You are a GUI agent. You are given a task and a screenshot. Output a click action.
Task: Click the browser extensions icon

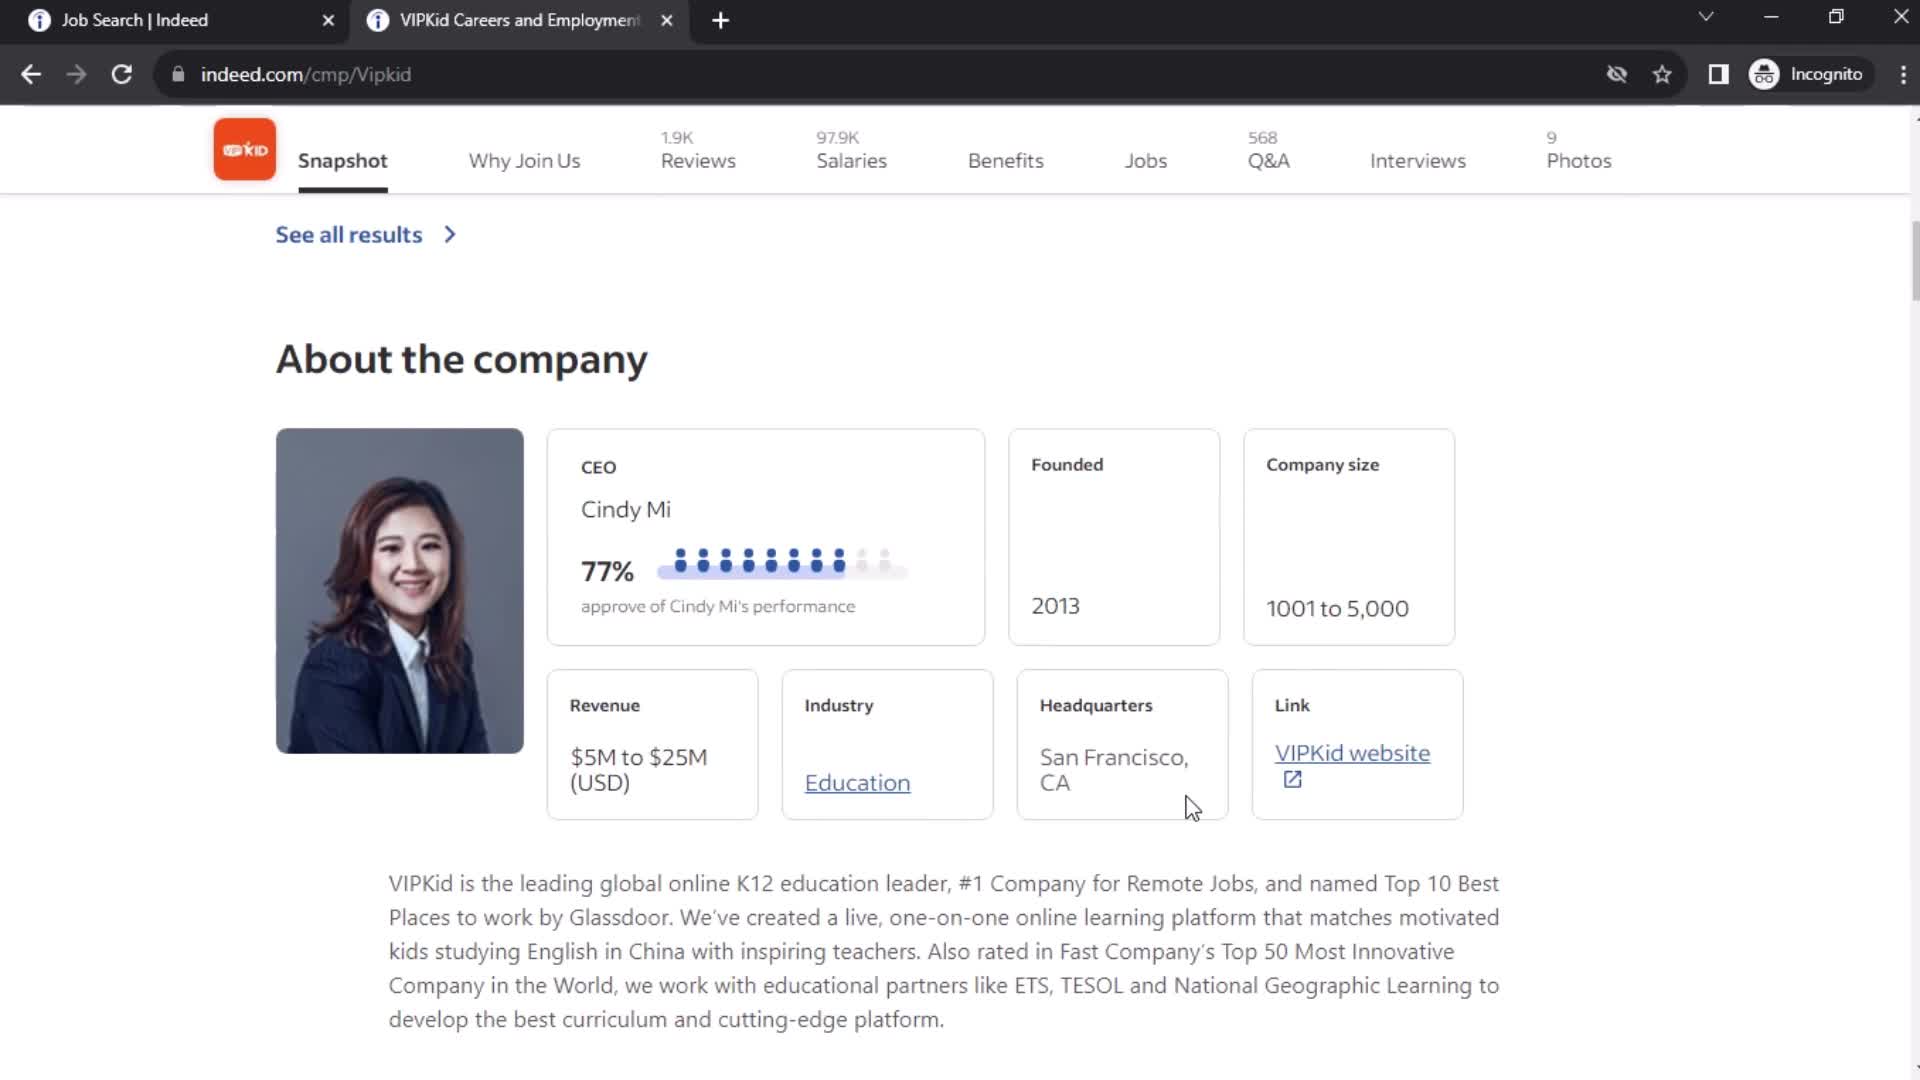pyautogui.click(x=1718, y=74)
